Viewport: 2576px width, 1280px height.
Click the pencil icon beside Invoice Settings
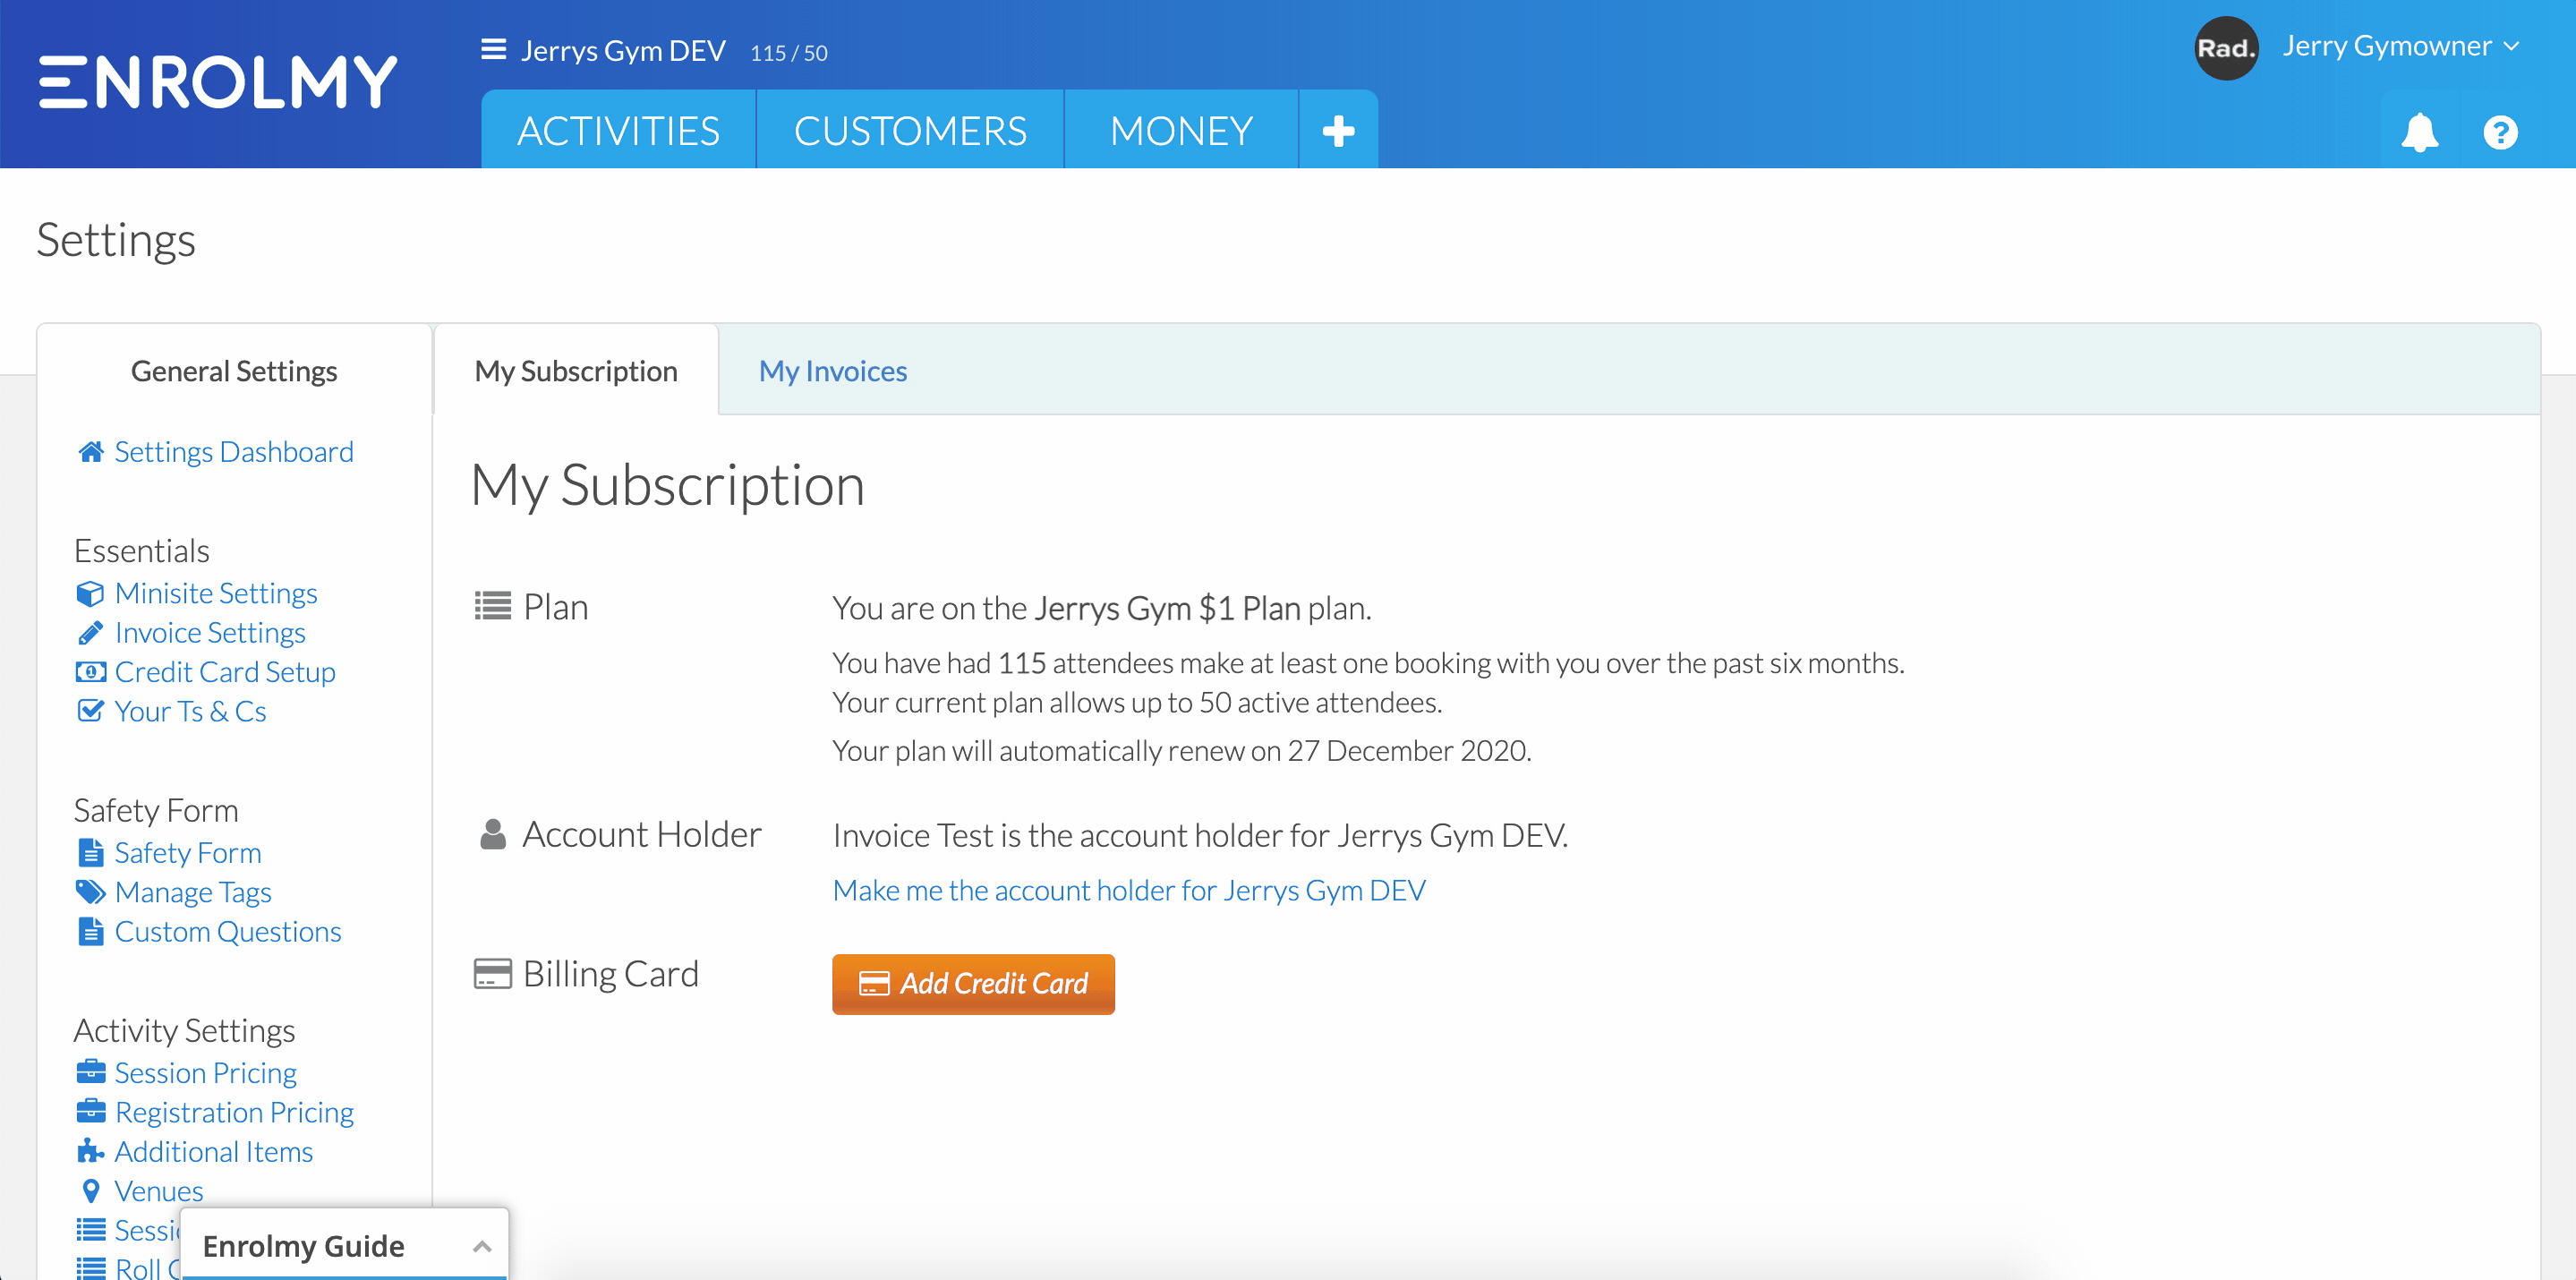coord(90,632)
